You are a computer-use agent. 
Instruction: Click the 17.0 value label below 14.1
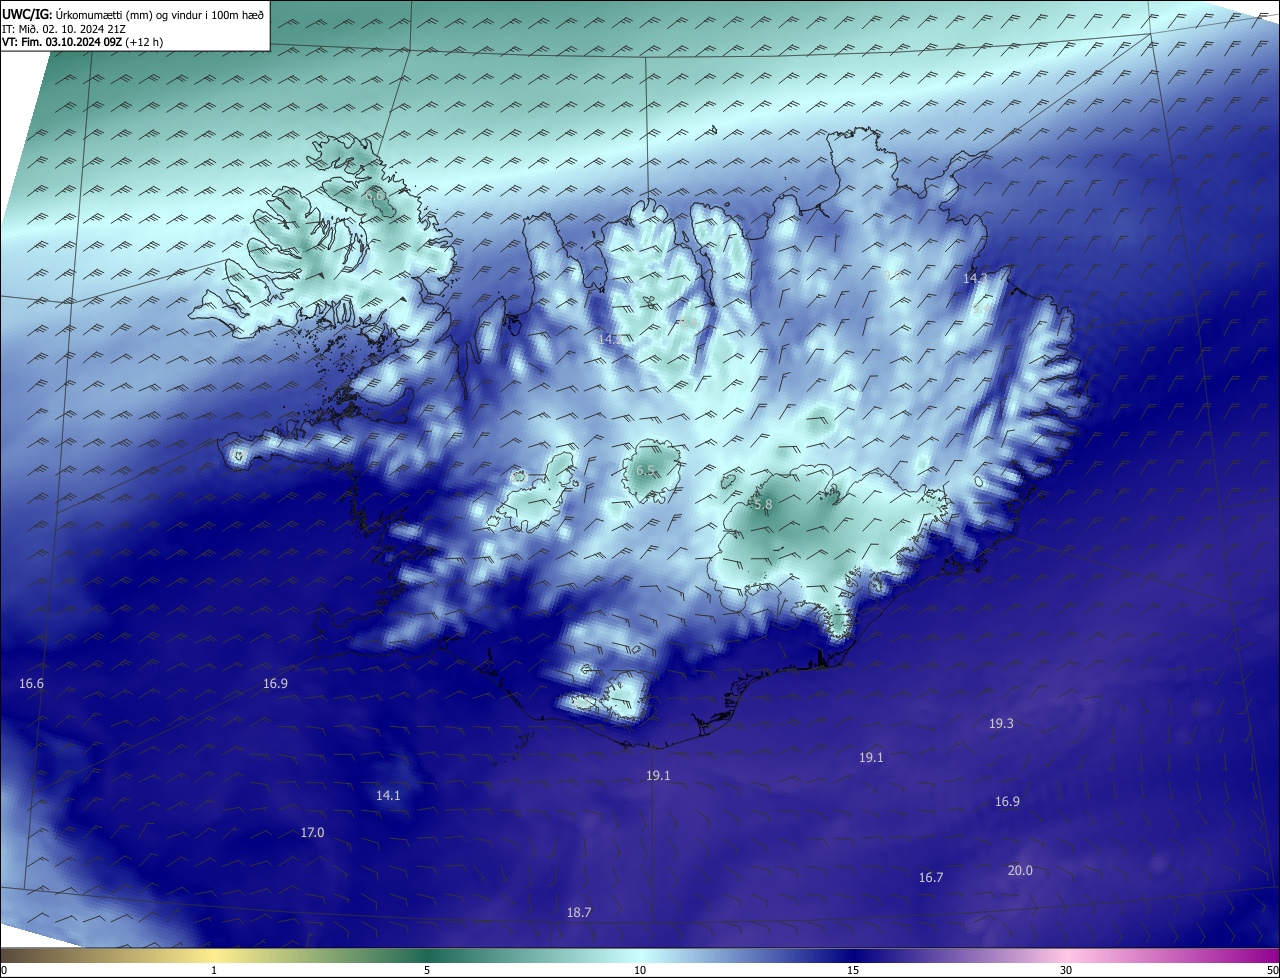(312, 833)
